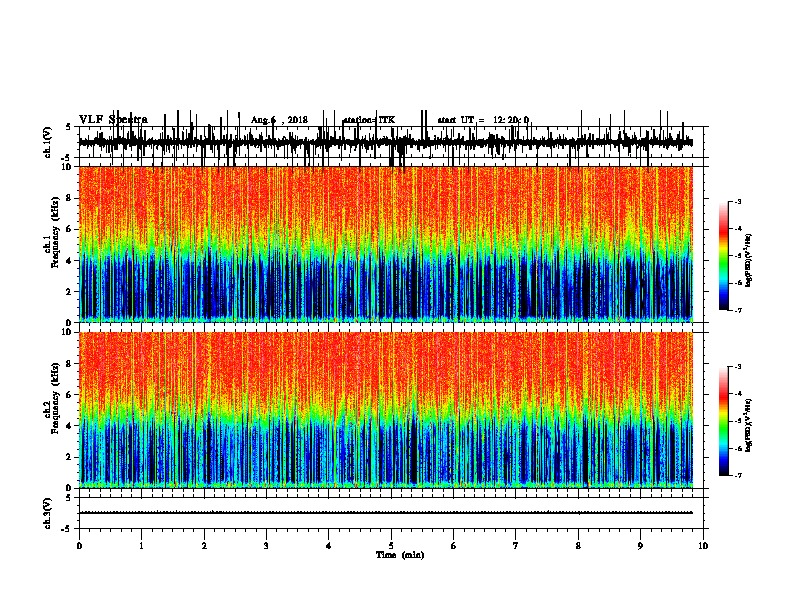Click the ch.2 spectrogram panel

[x=386, y=410]
